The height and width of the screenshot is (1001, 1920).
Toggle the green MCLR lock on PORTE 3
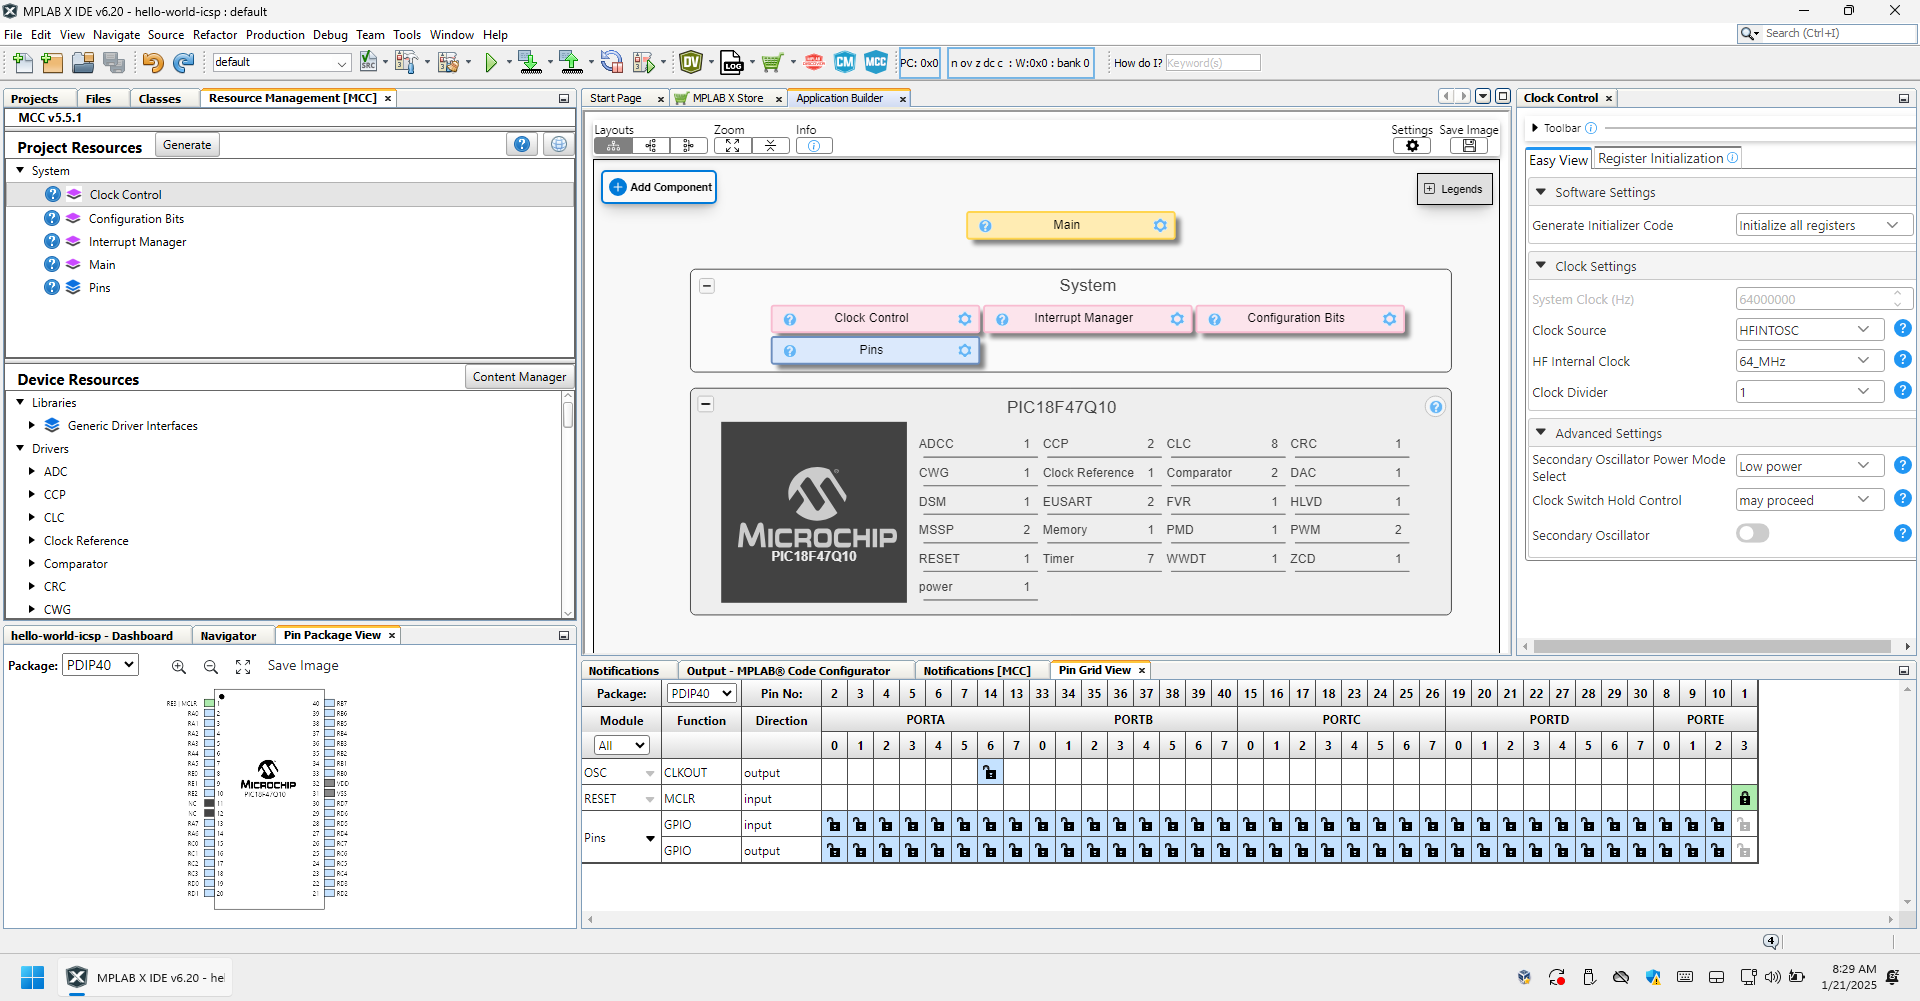tap(1744, 798)
